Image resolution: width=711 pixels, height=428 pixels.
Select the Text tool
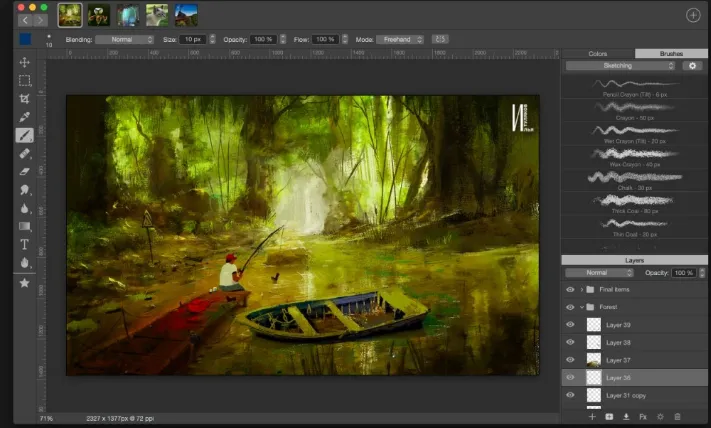[24, 244]
